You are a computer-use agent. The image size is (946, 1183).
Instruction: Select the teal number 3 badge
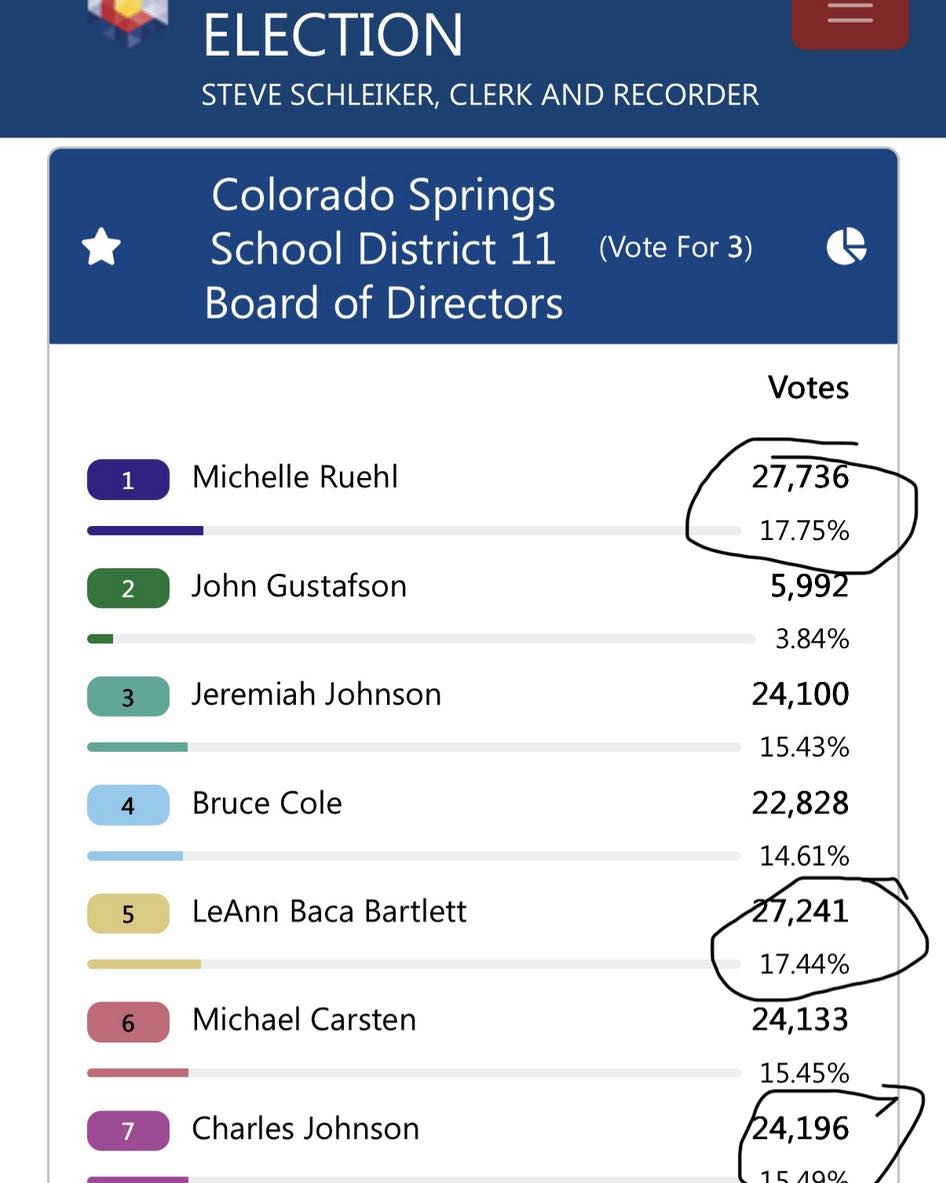(128, 697)
